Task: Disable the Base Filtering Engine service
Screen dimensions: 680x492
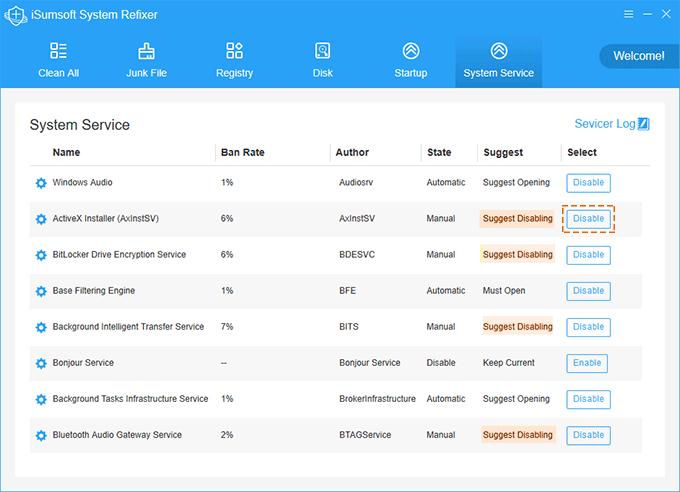Action: coord(588,291)
